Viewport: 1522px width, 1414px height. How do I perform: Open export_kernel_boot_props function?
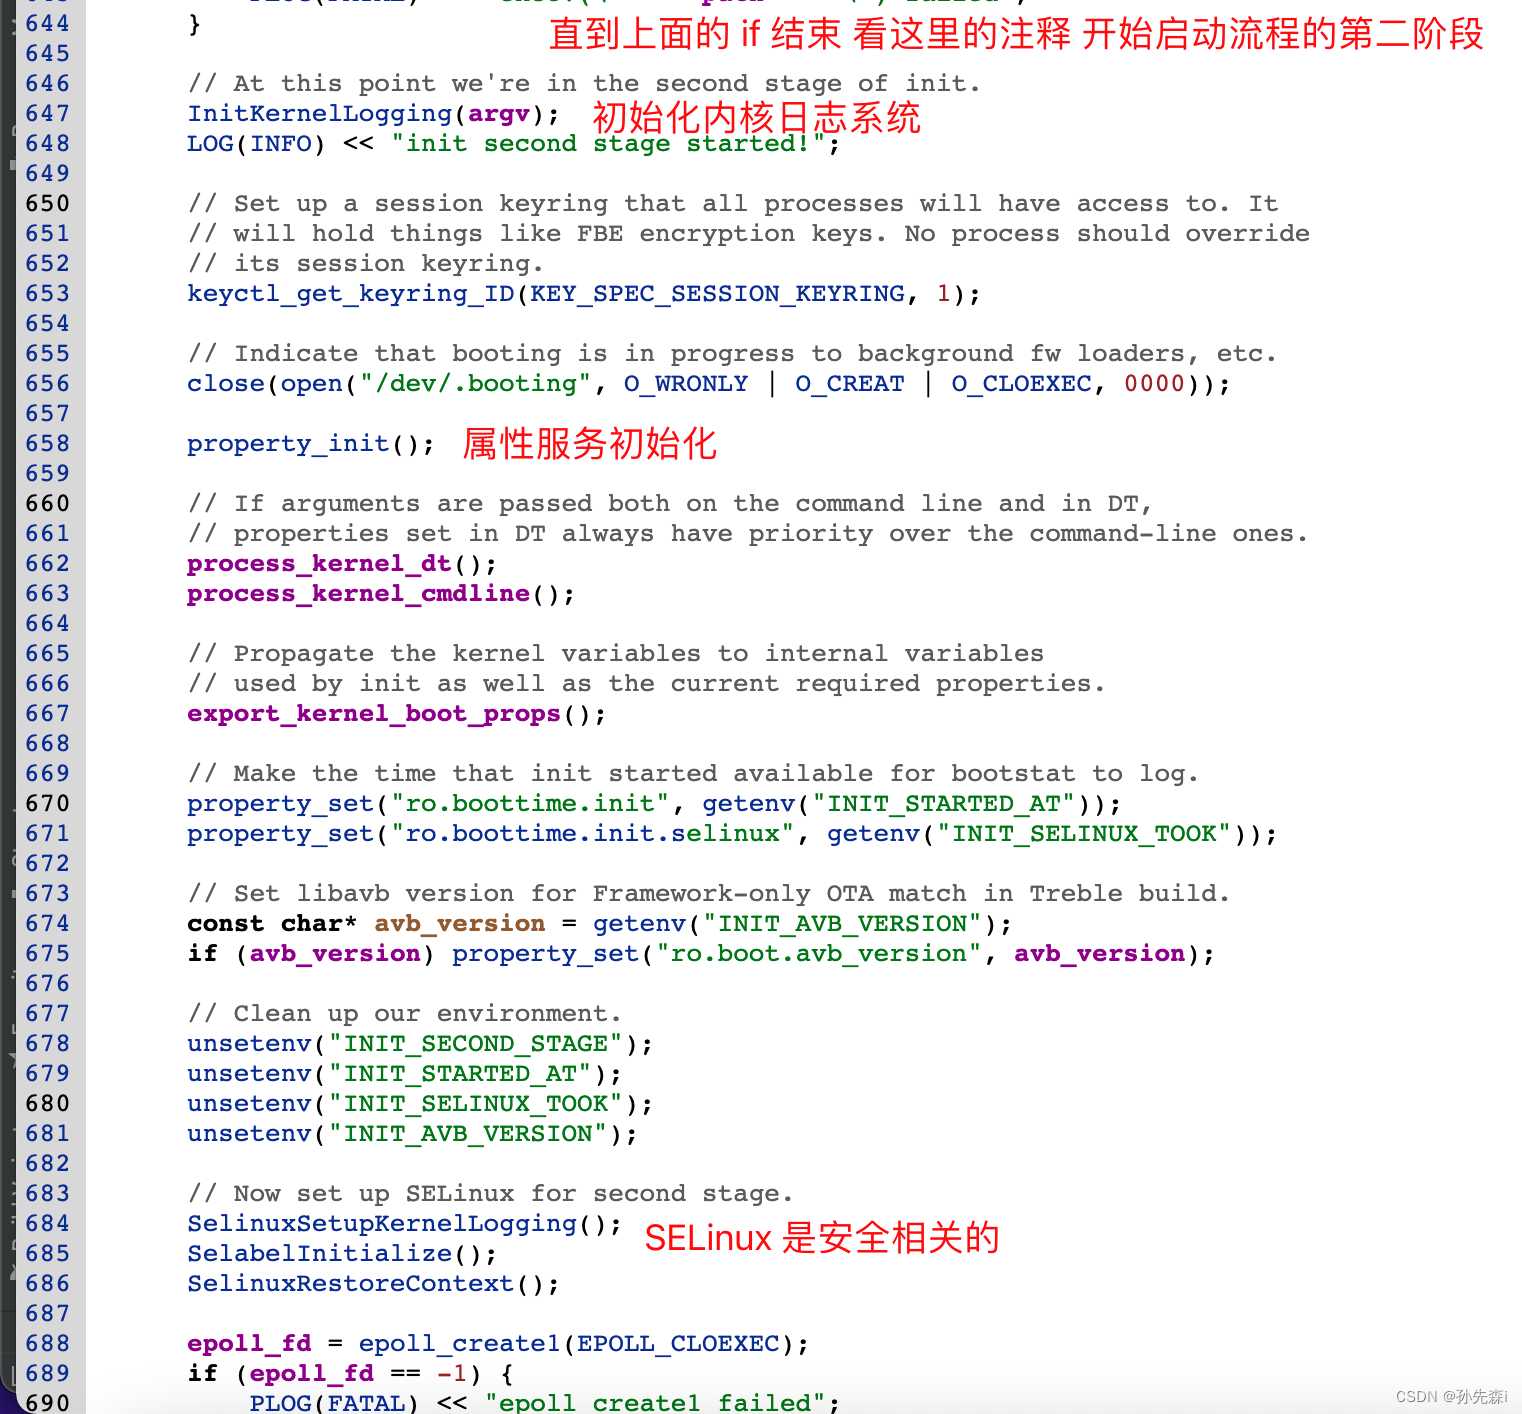(x=374, y=714)
